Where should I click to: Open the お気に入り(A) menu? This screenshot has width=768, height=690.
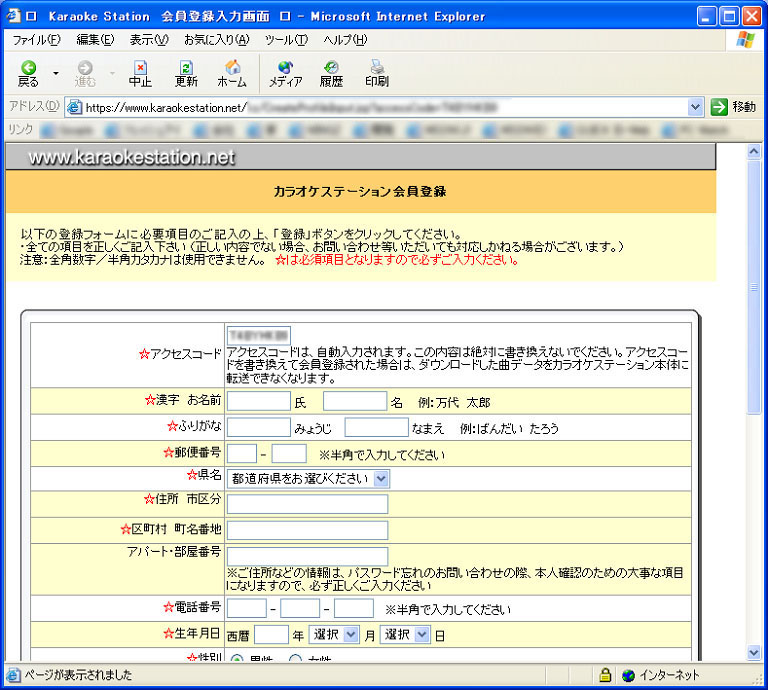(x=216, y=40)
